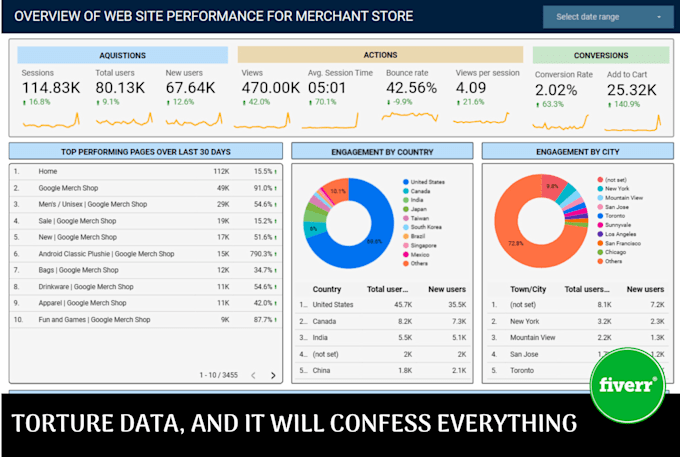Click the Taiwan legend entry
This screenshot has width=680, height=457.
[x=416, y=219]
